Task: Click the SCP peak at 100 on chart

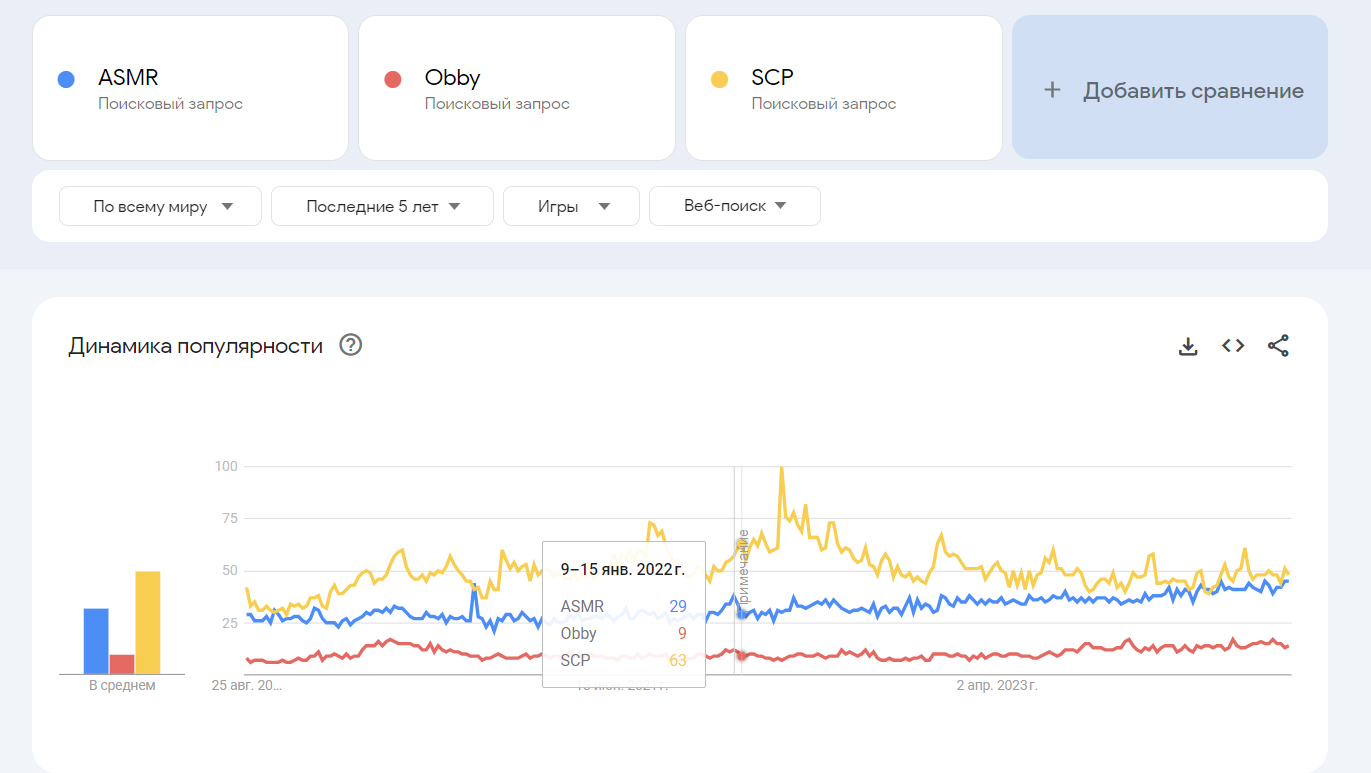Action: click(781, 468)
